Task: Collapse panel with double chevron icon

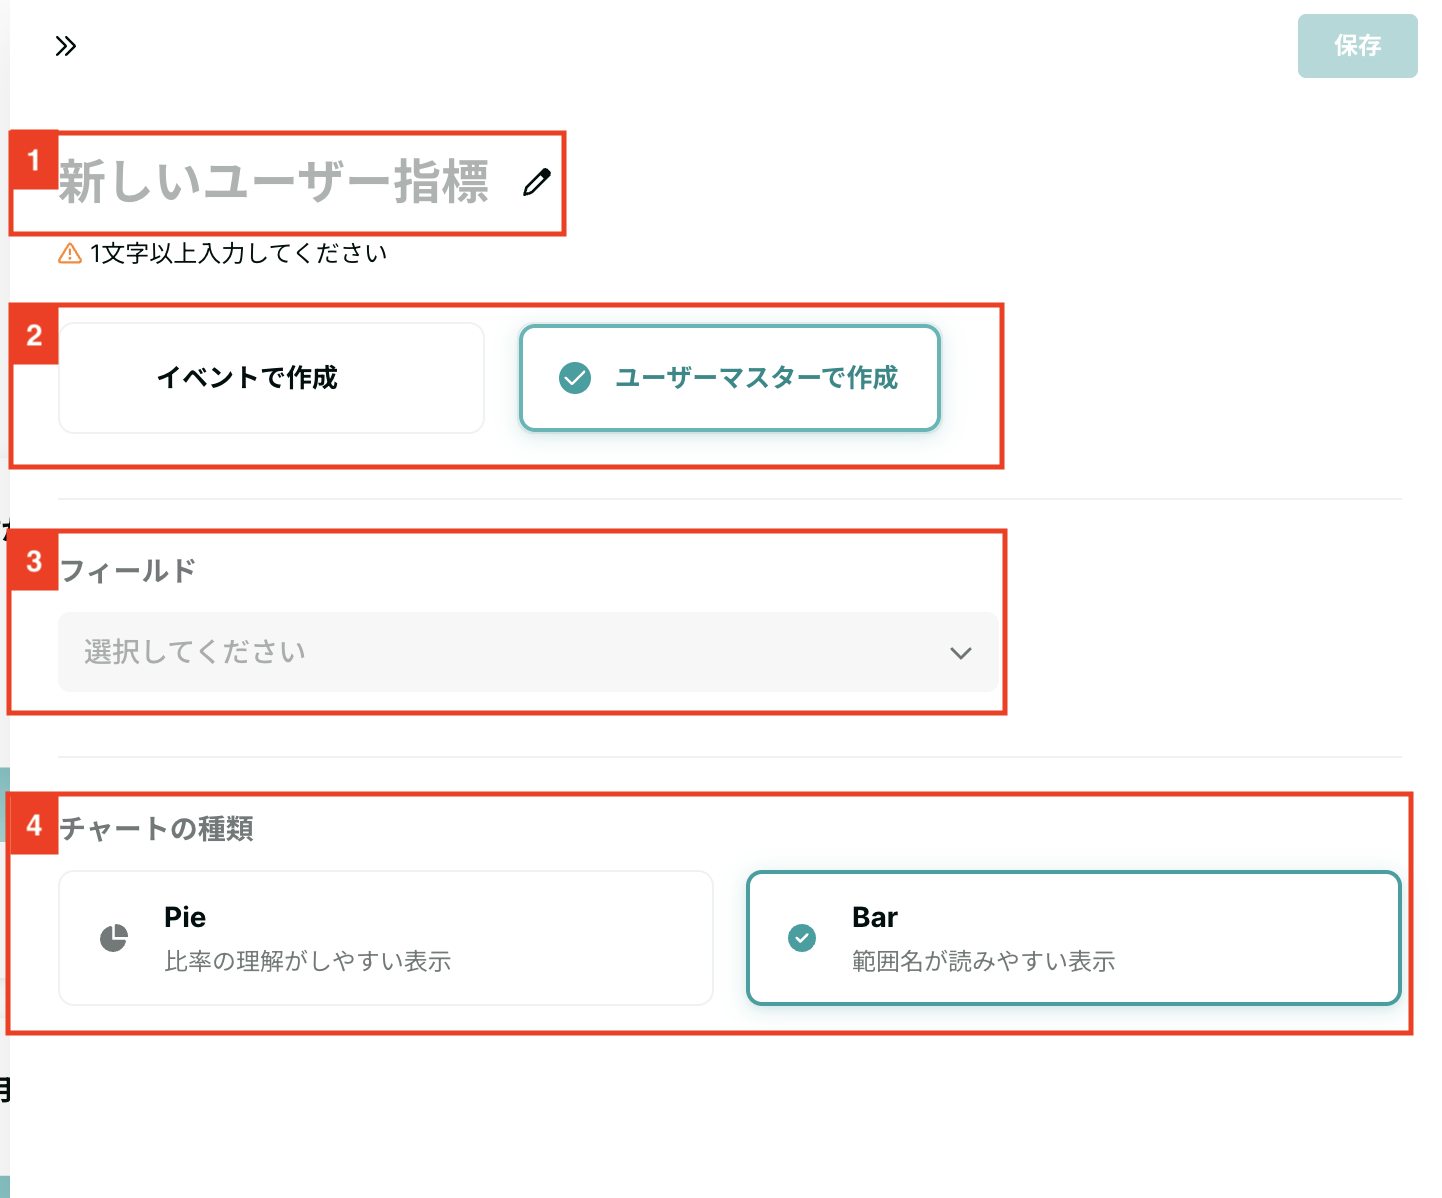Action: (66, 46)
